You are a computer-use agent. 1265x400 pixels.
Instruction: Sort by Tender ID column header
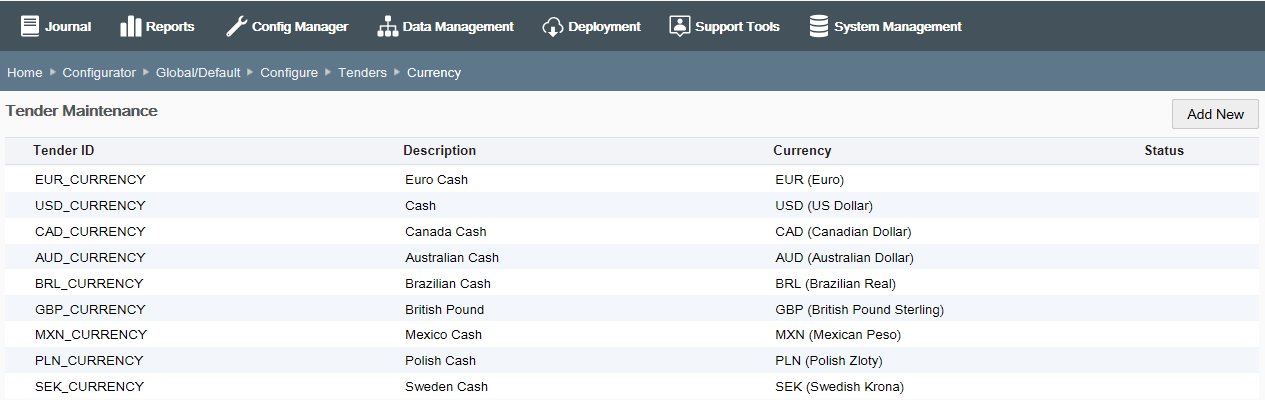click(x=64, y=151)
